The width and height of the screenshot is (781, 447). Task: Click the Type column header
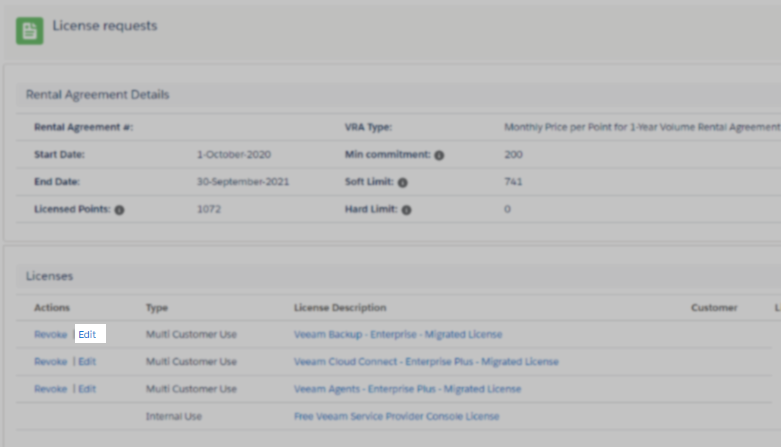pos(157,308)
